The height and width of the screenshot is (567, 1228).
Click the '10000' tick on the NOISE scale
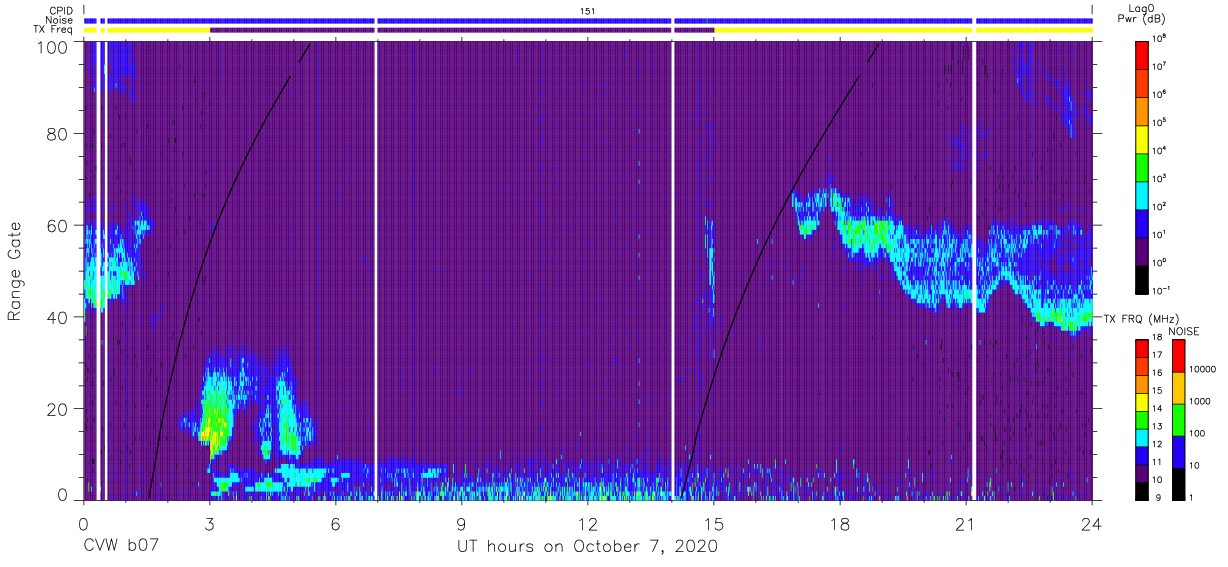coord(1201,369)
